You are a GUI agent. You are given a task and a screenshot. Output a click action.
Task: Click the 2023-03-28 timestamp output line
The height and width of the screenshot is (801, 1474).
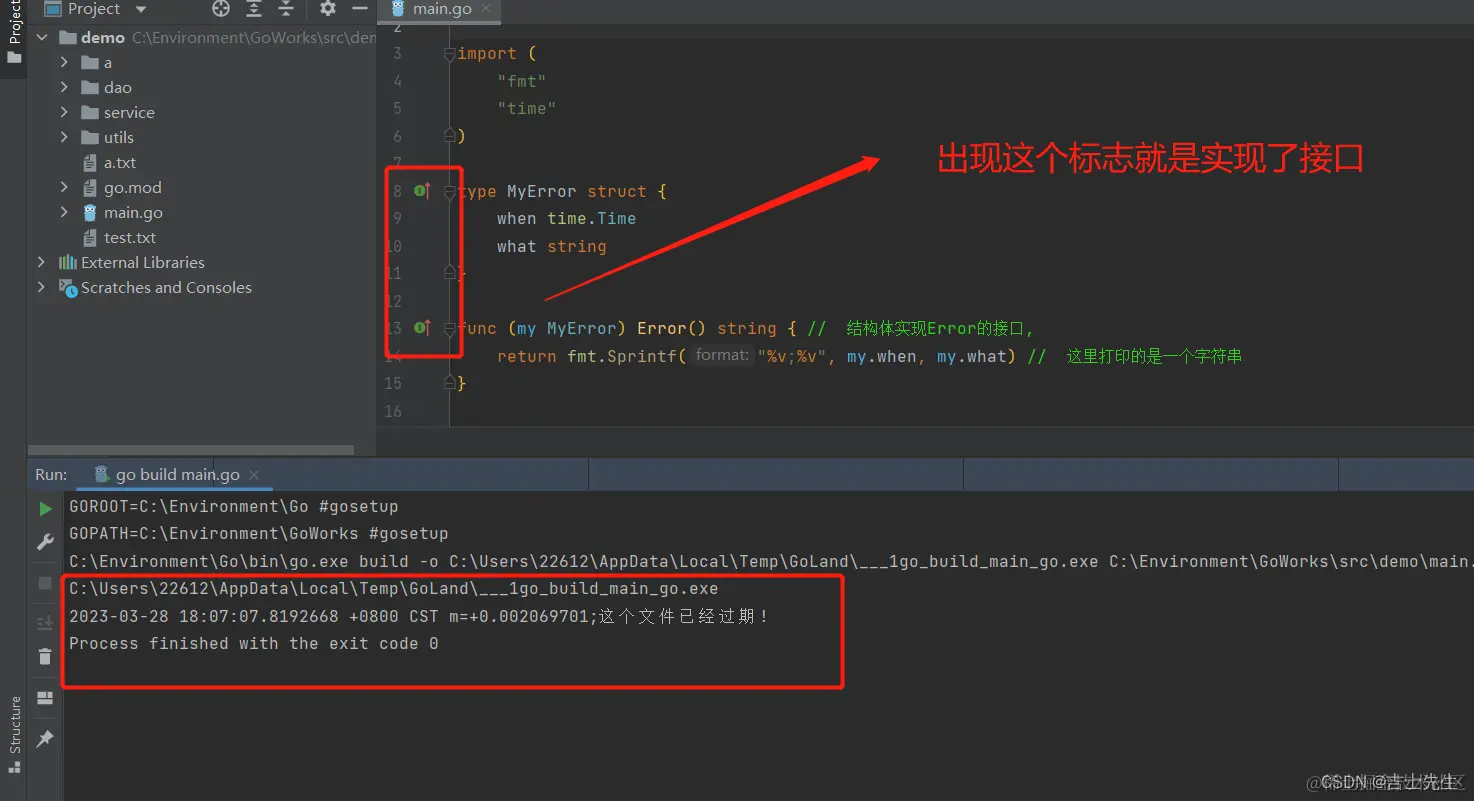click(419, 616)
